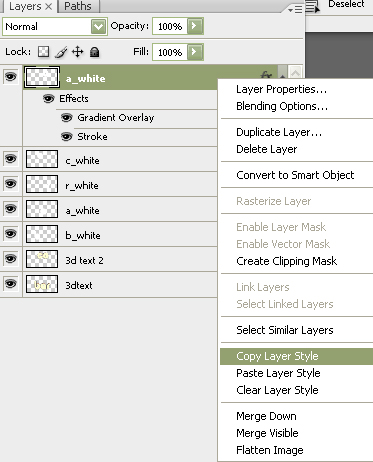The height and width of the screenshot is (462, 373).
Task: Select the lower a_white layer name
Action: click(82, 210)
